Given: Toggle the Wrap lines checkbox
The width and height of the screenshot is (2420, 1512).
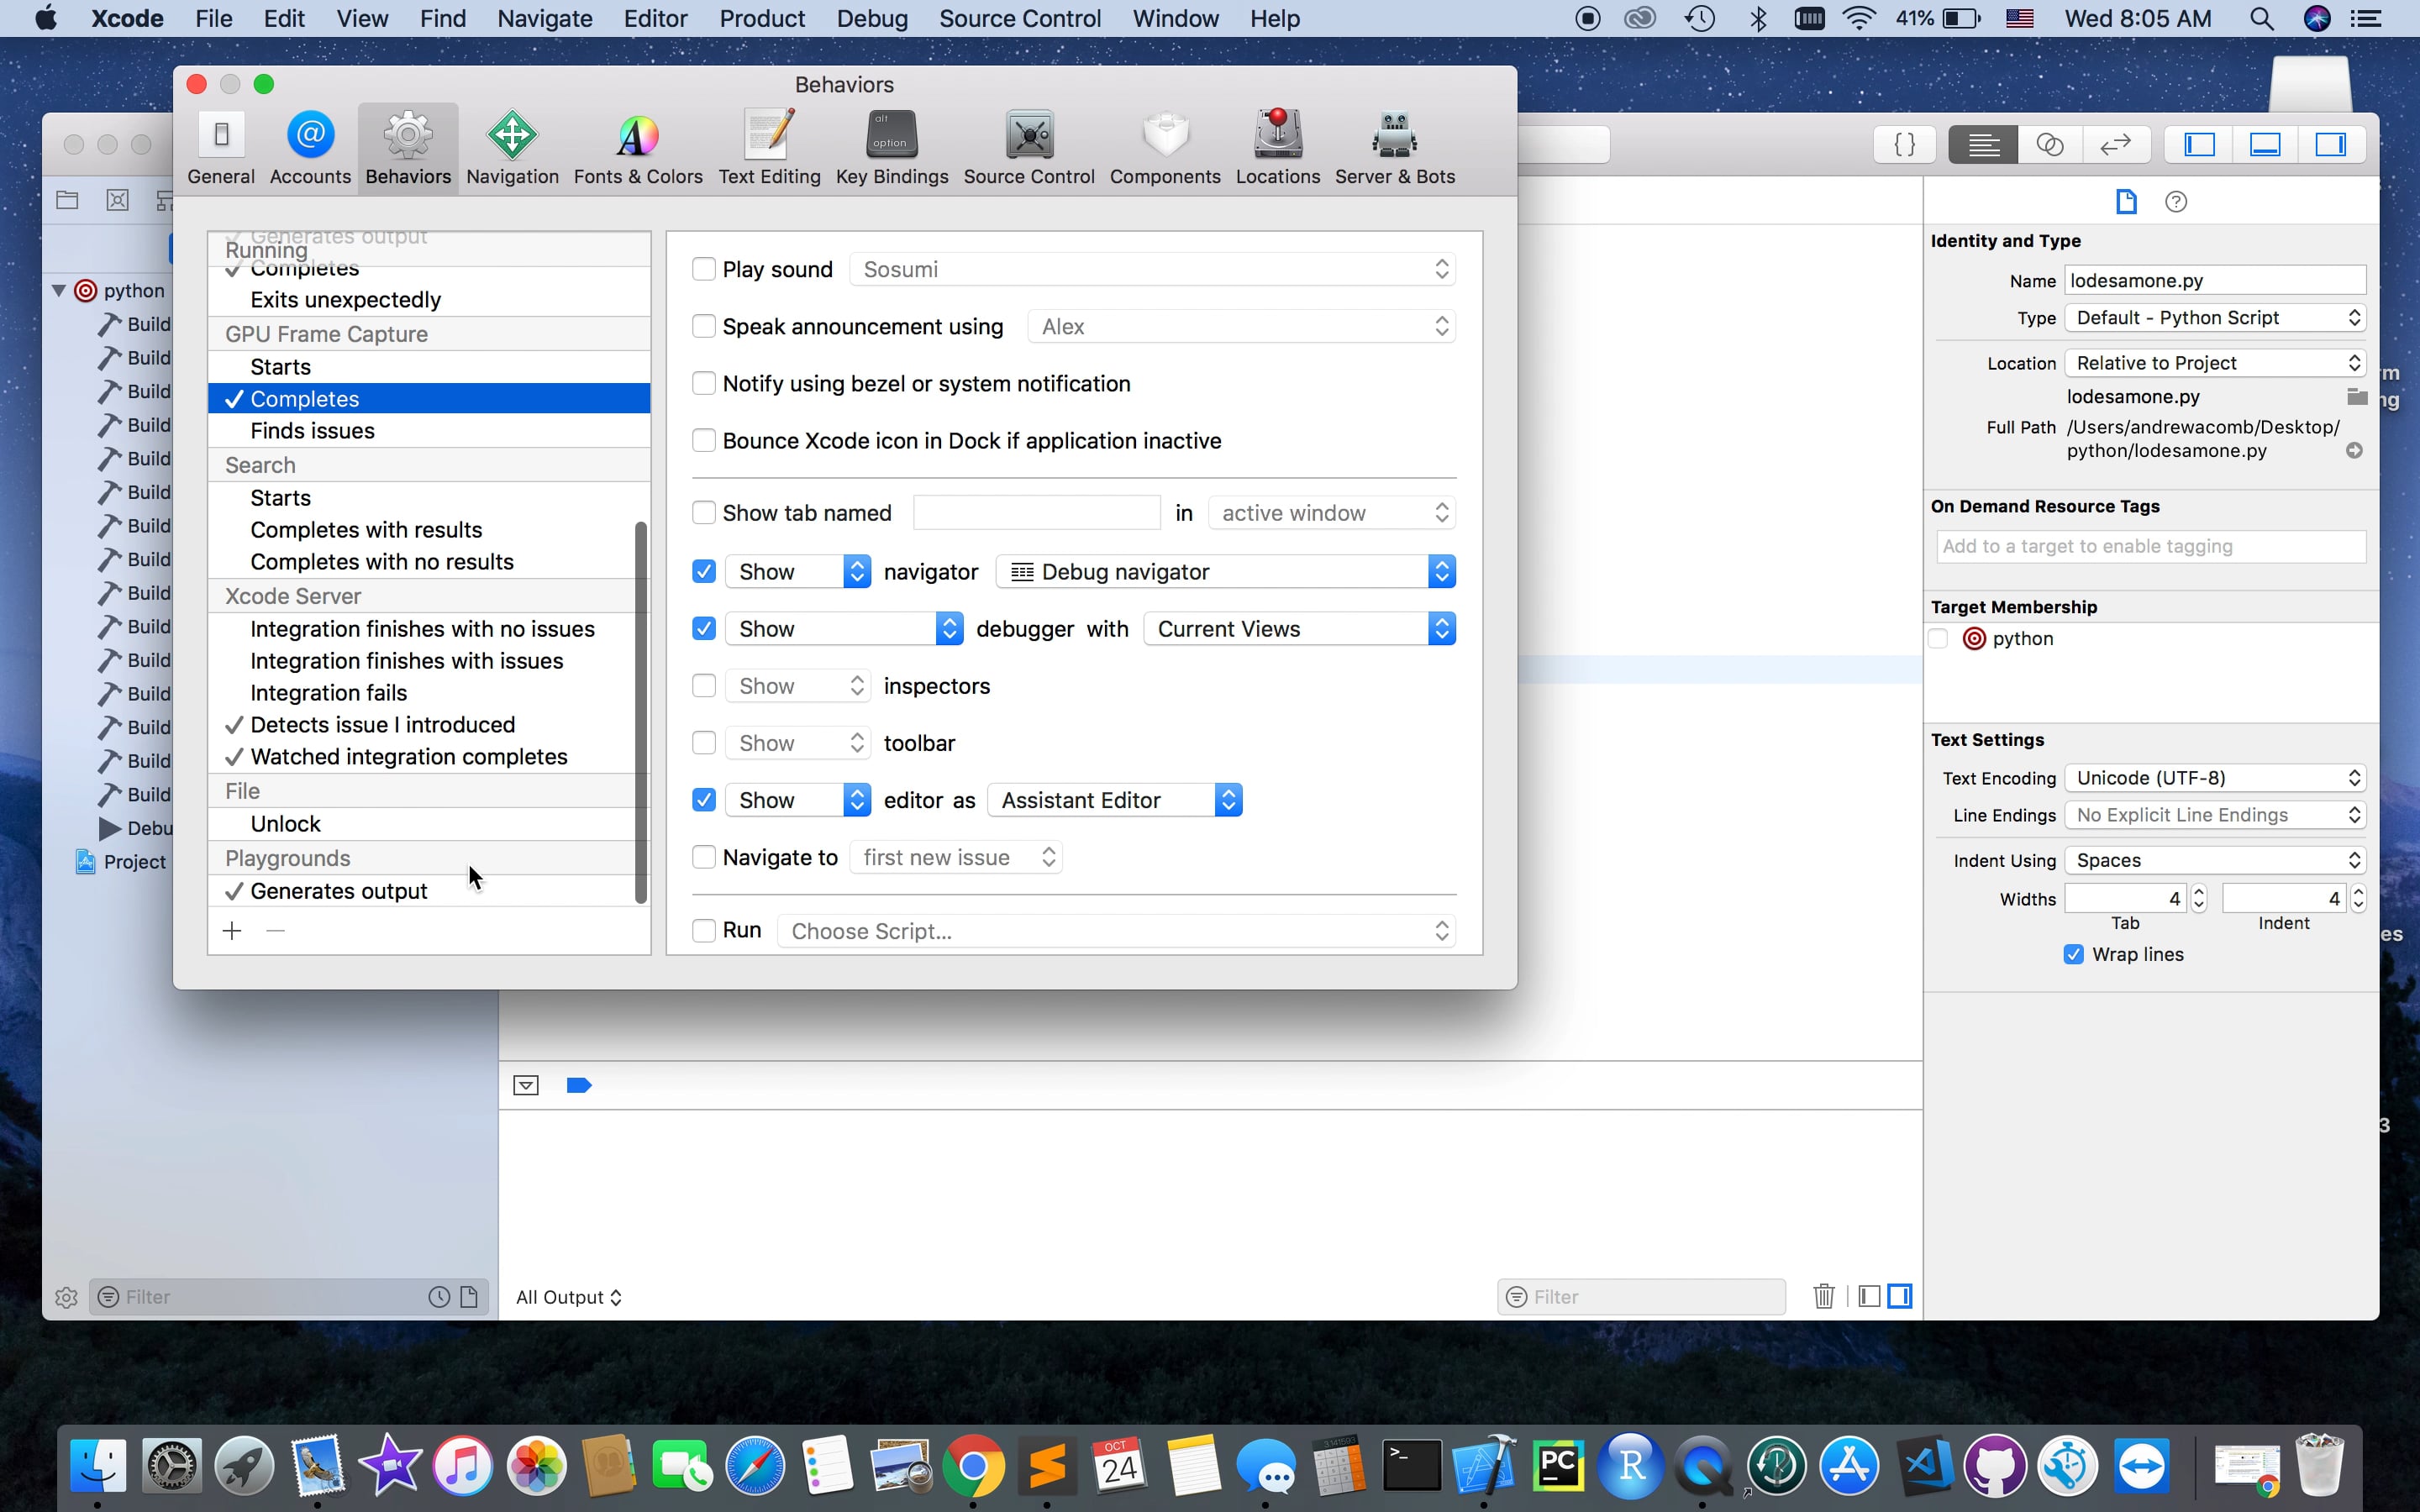Looking at the screenshot, I should (x=2073, y=954).
